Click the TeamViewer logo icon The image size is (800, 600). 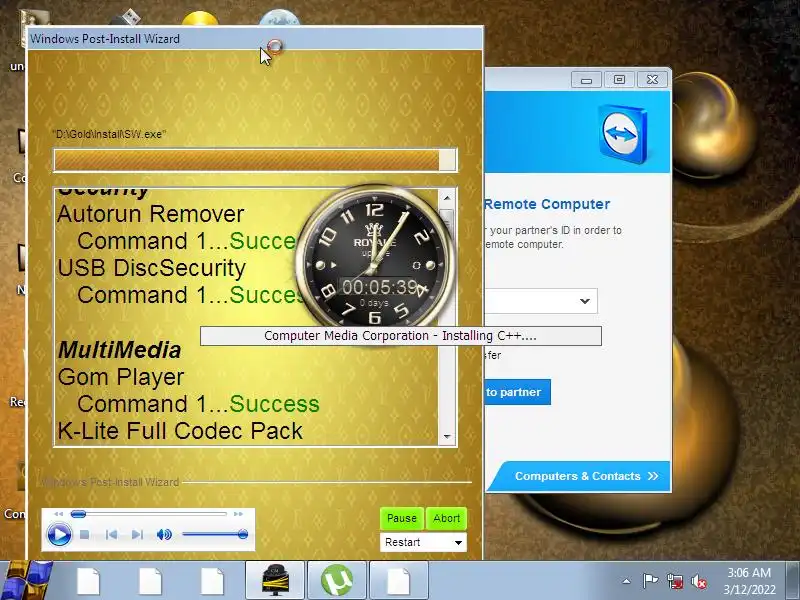(x=623, y=134)
